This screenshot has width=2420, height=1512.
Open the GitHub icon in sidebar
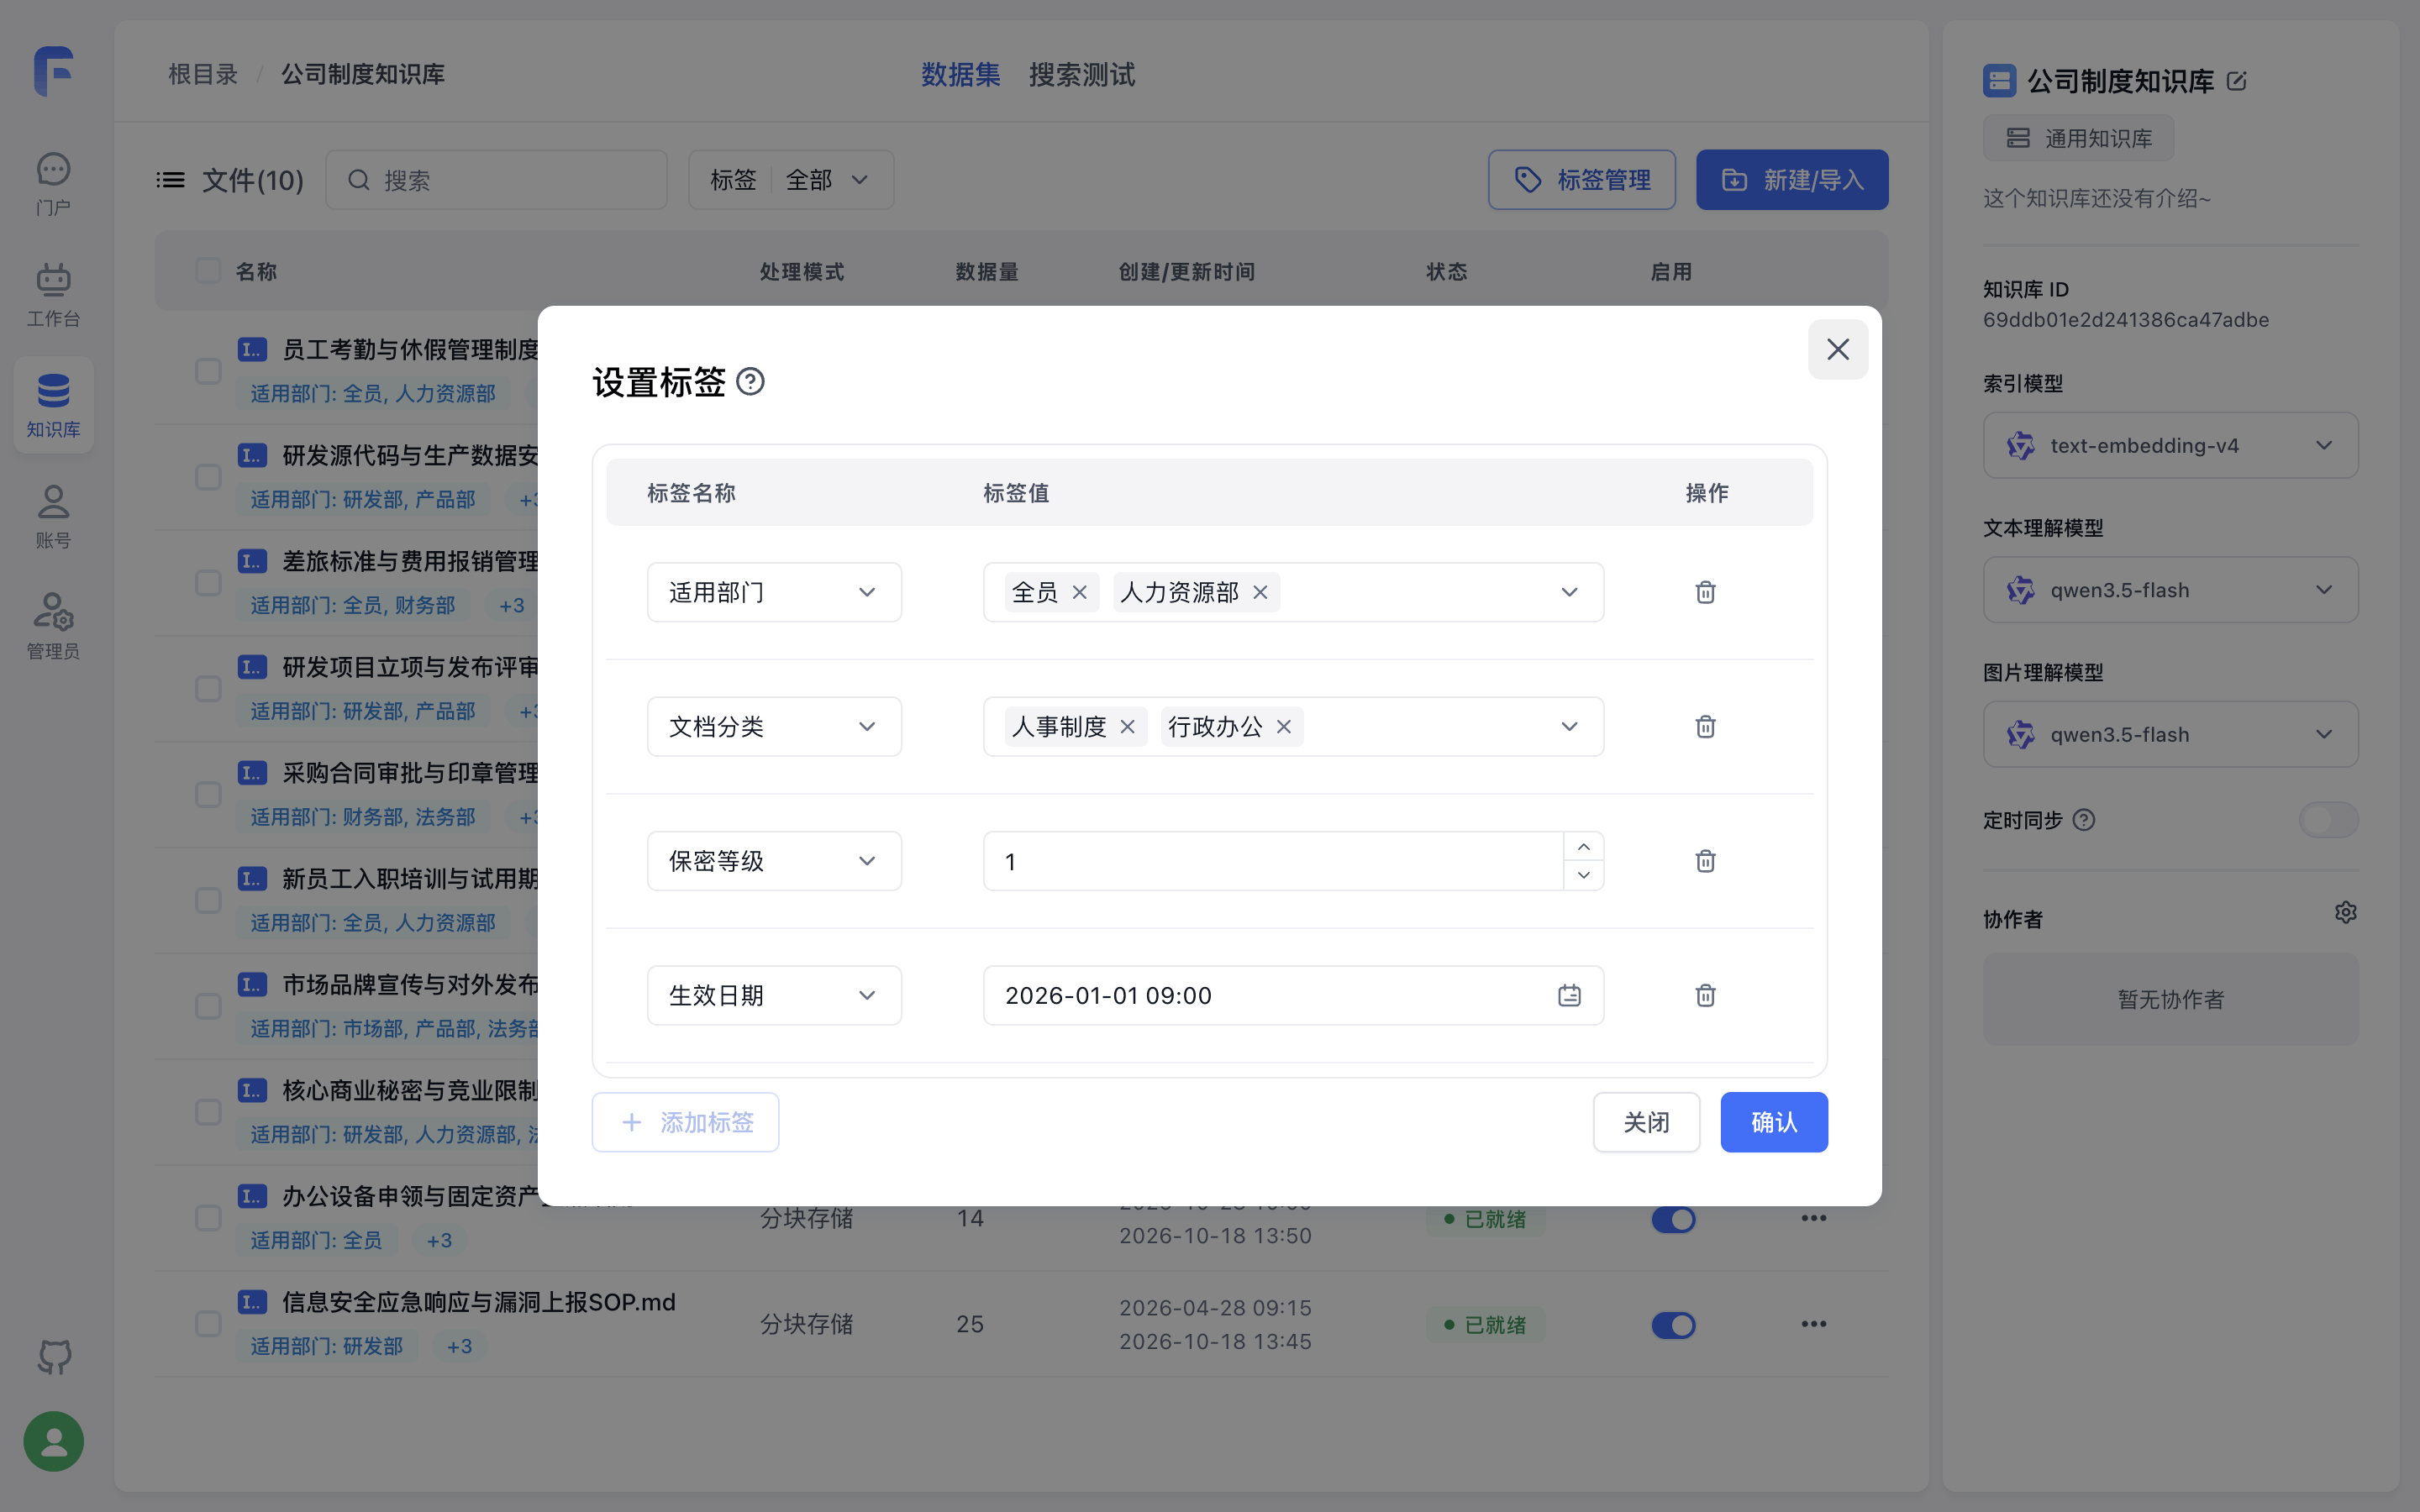pos(54,1357)
